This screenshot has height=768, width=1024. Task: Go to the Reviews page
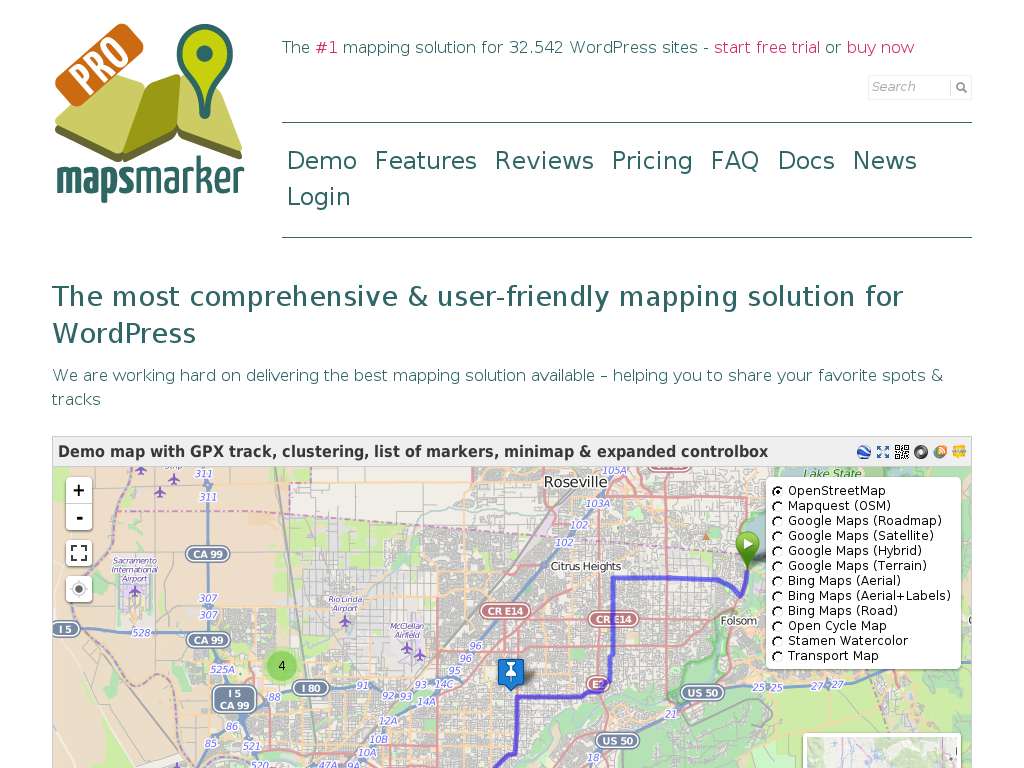544,161
